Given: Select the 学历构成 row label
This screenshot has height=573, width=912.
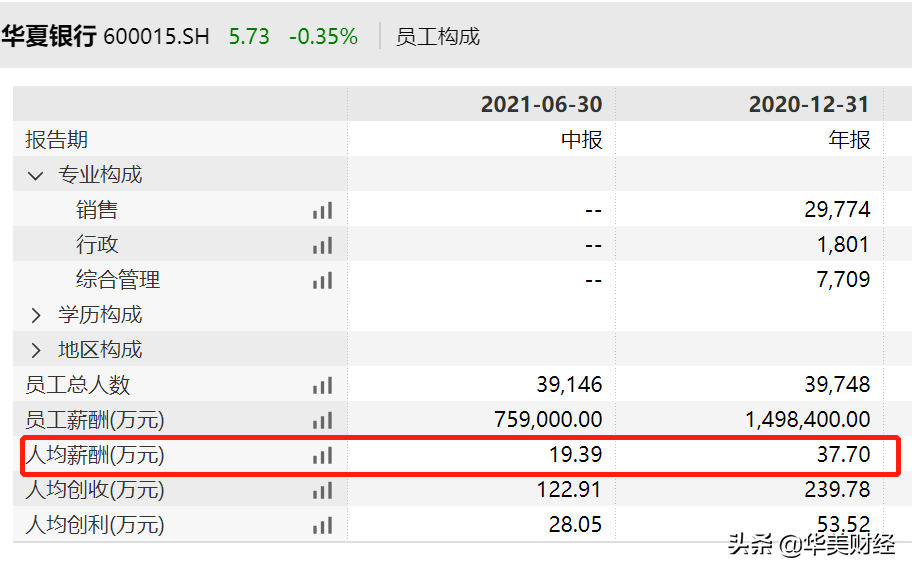Looking at the screenshot, I should 100,315.
